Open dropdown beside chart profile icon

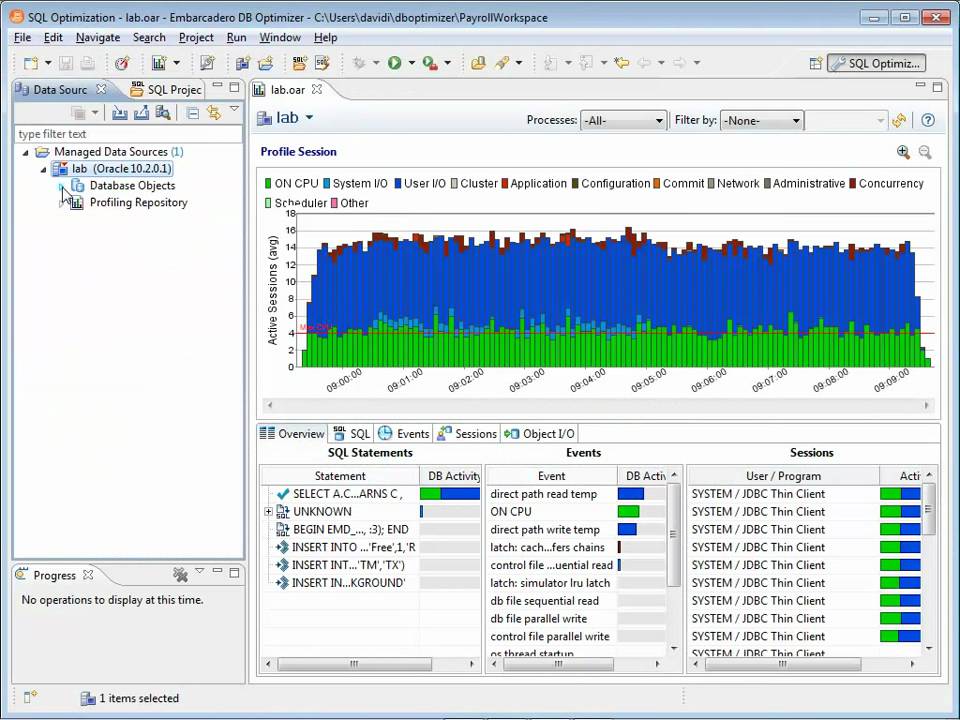click(x=176, y=63)
